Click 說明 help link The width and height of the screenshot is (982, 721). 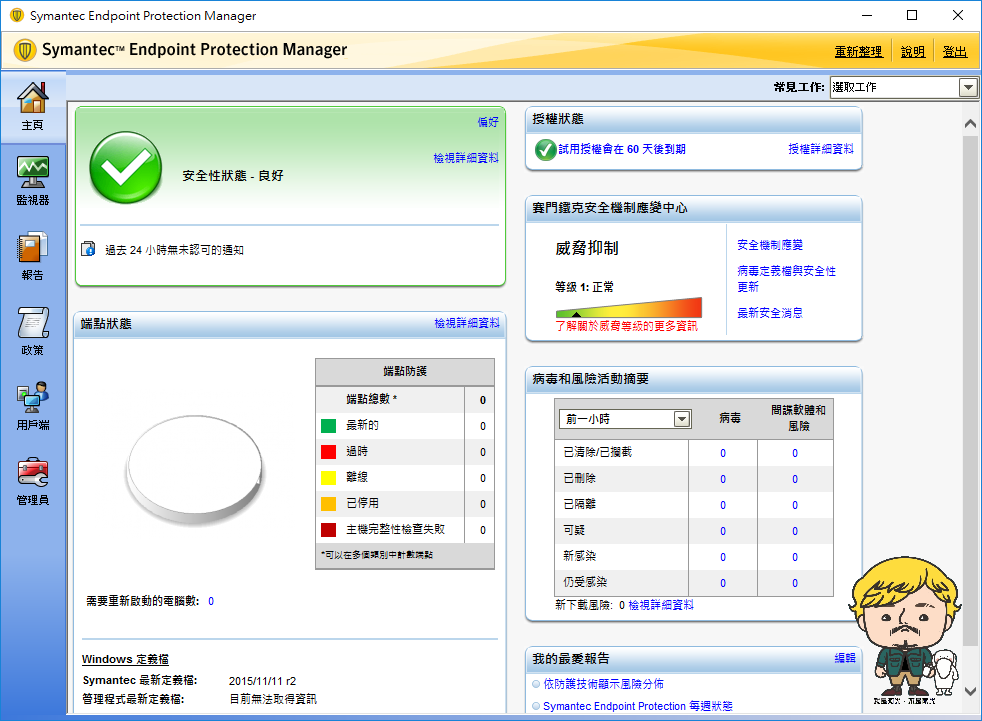[x=912, y=52]
